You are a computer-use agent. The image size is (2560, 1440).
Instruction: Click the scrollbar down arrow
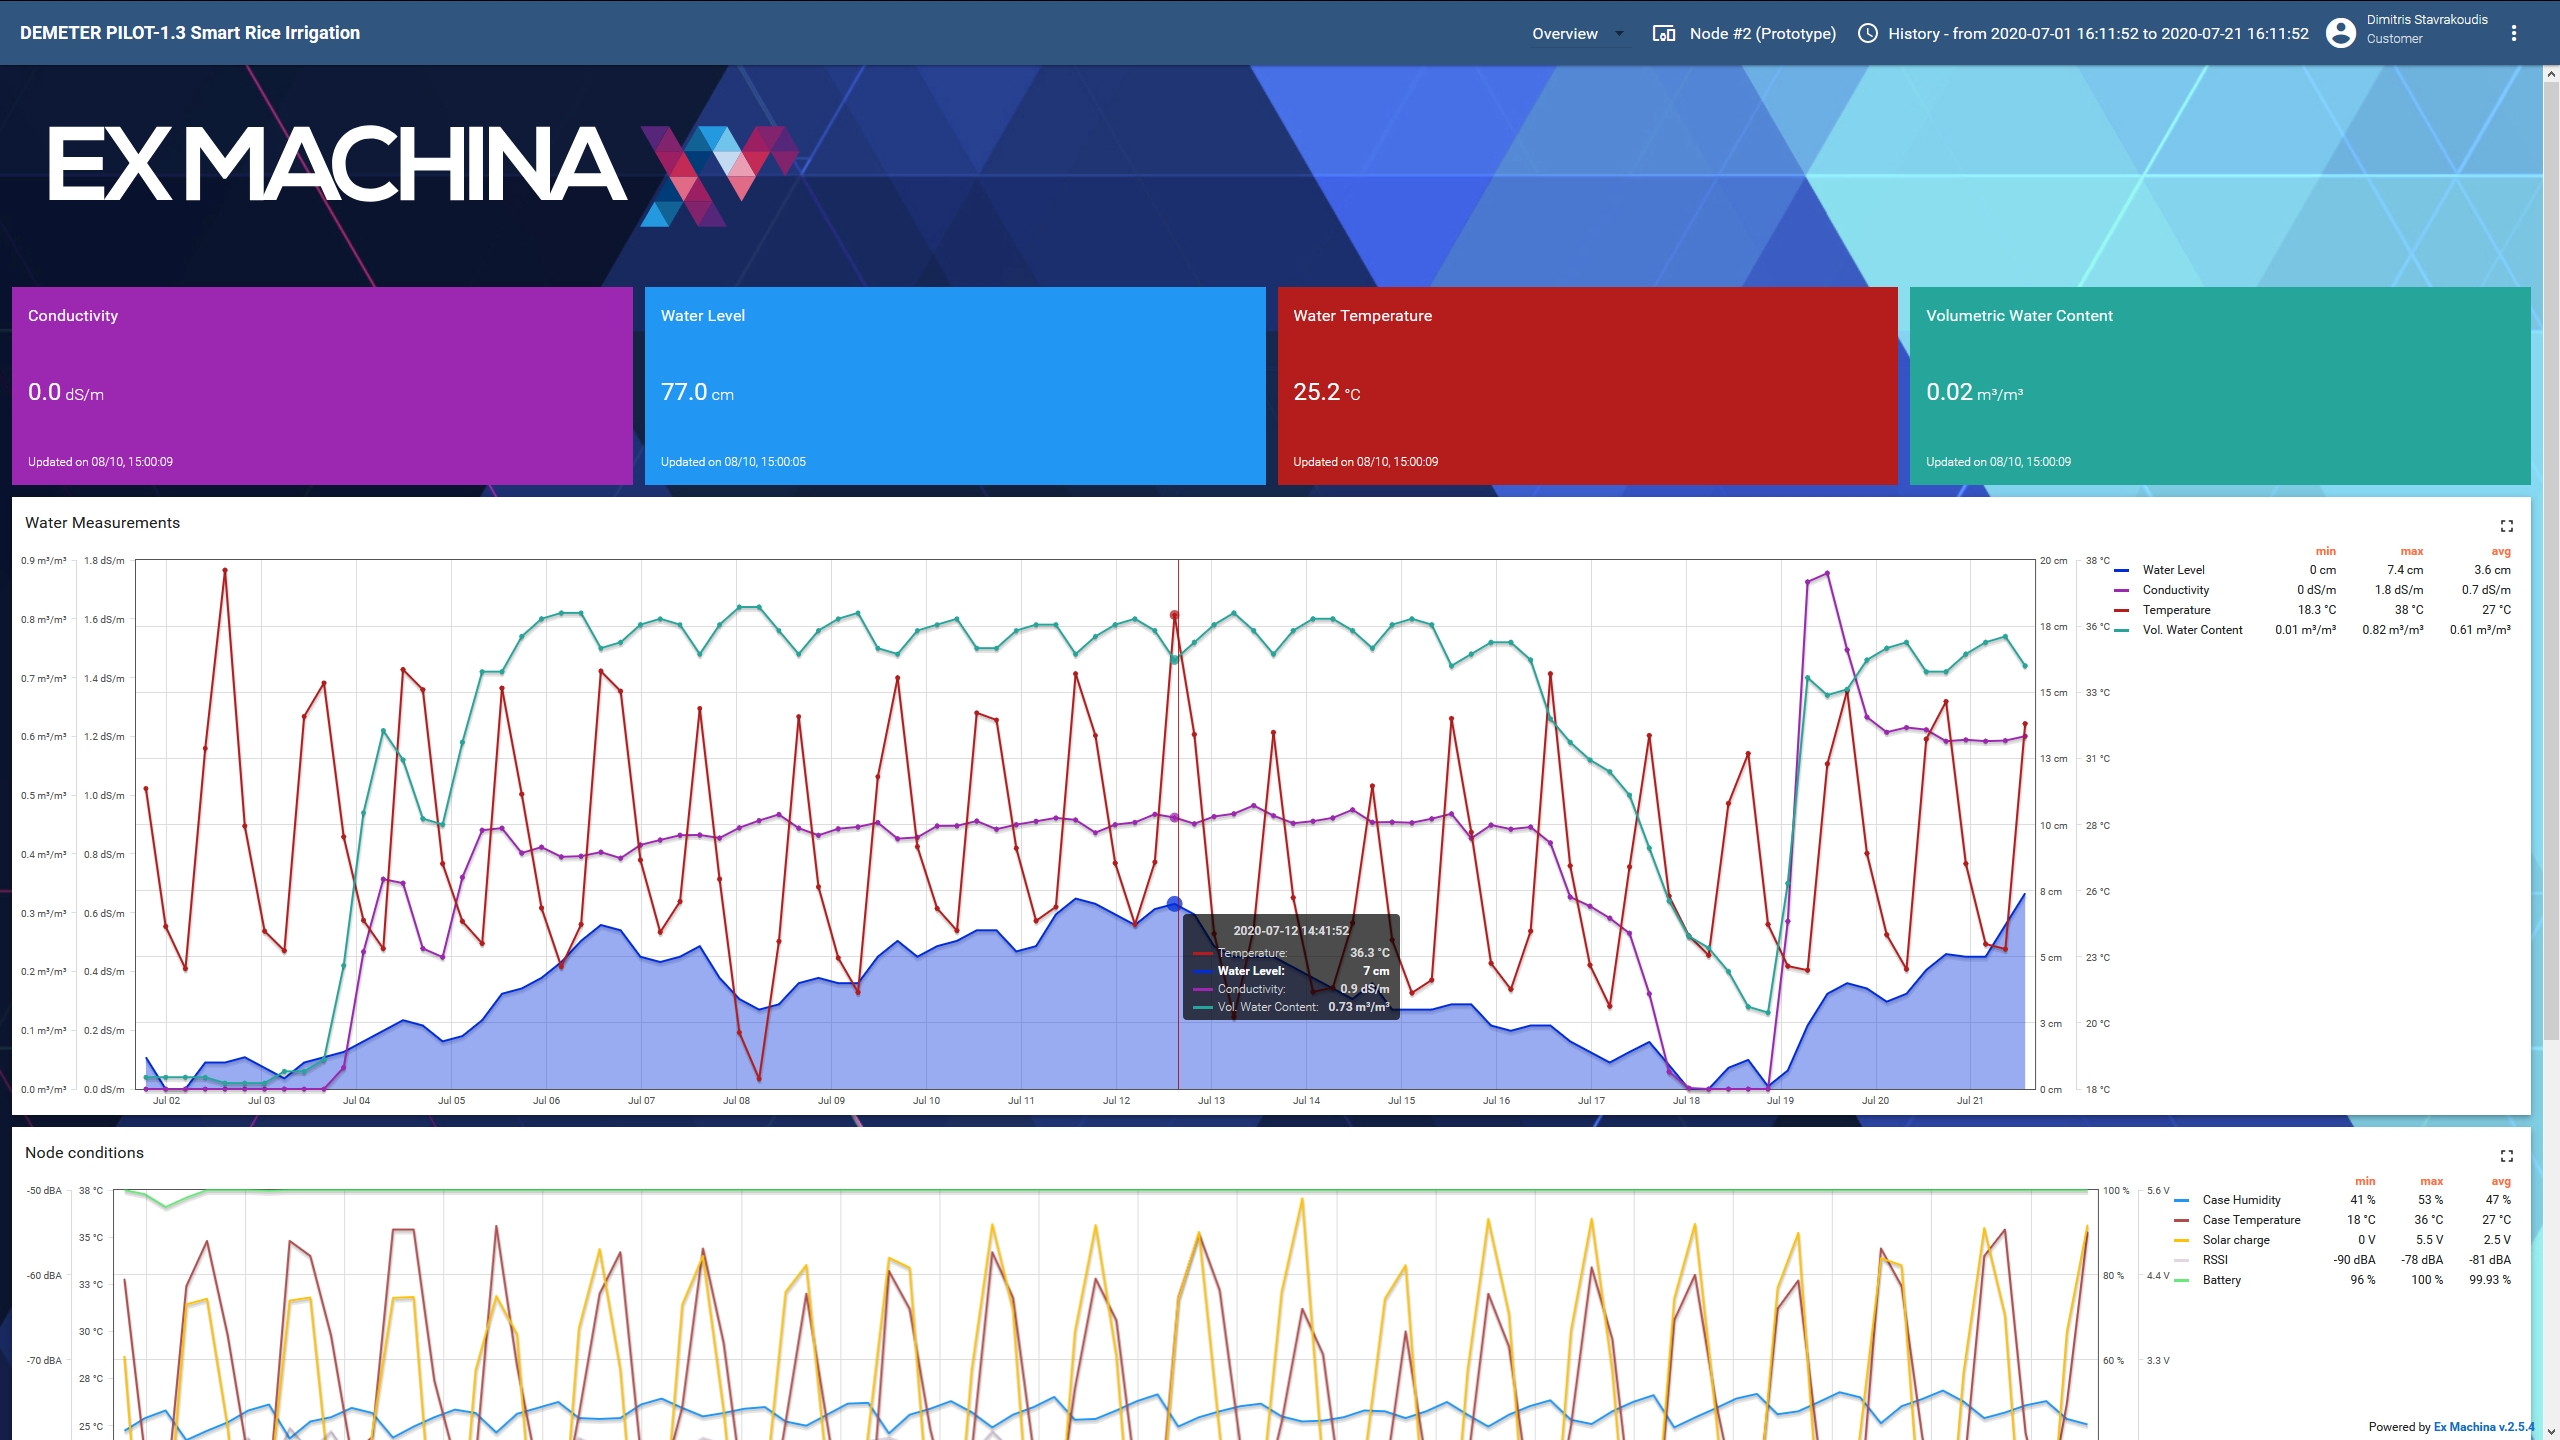[2551, 1432]
